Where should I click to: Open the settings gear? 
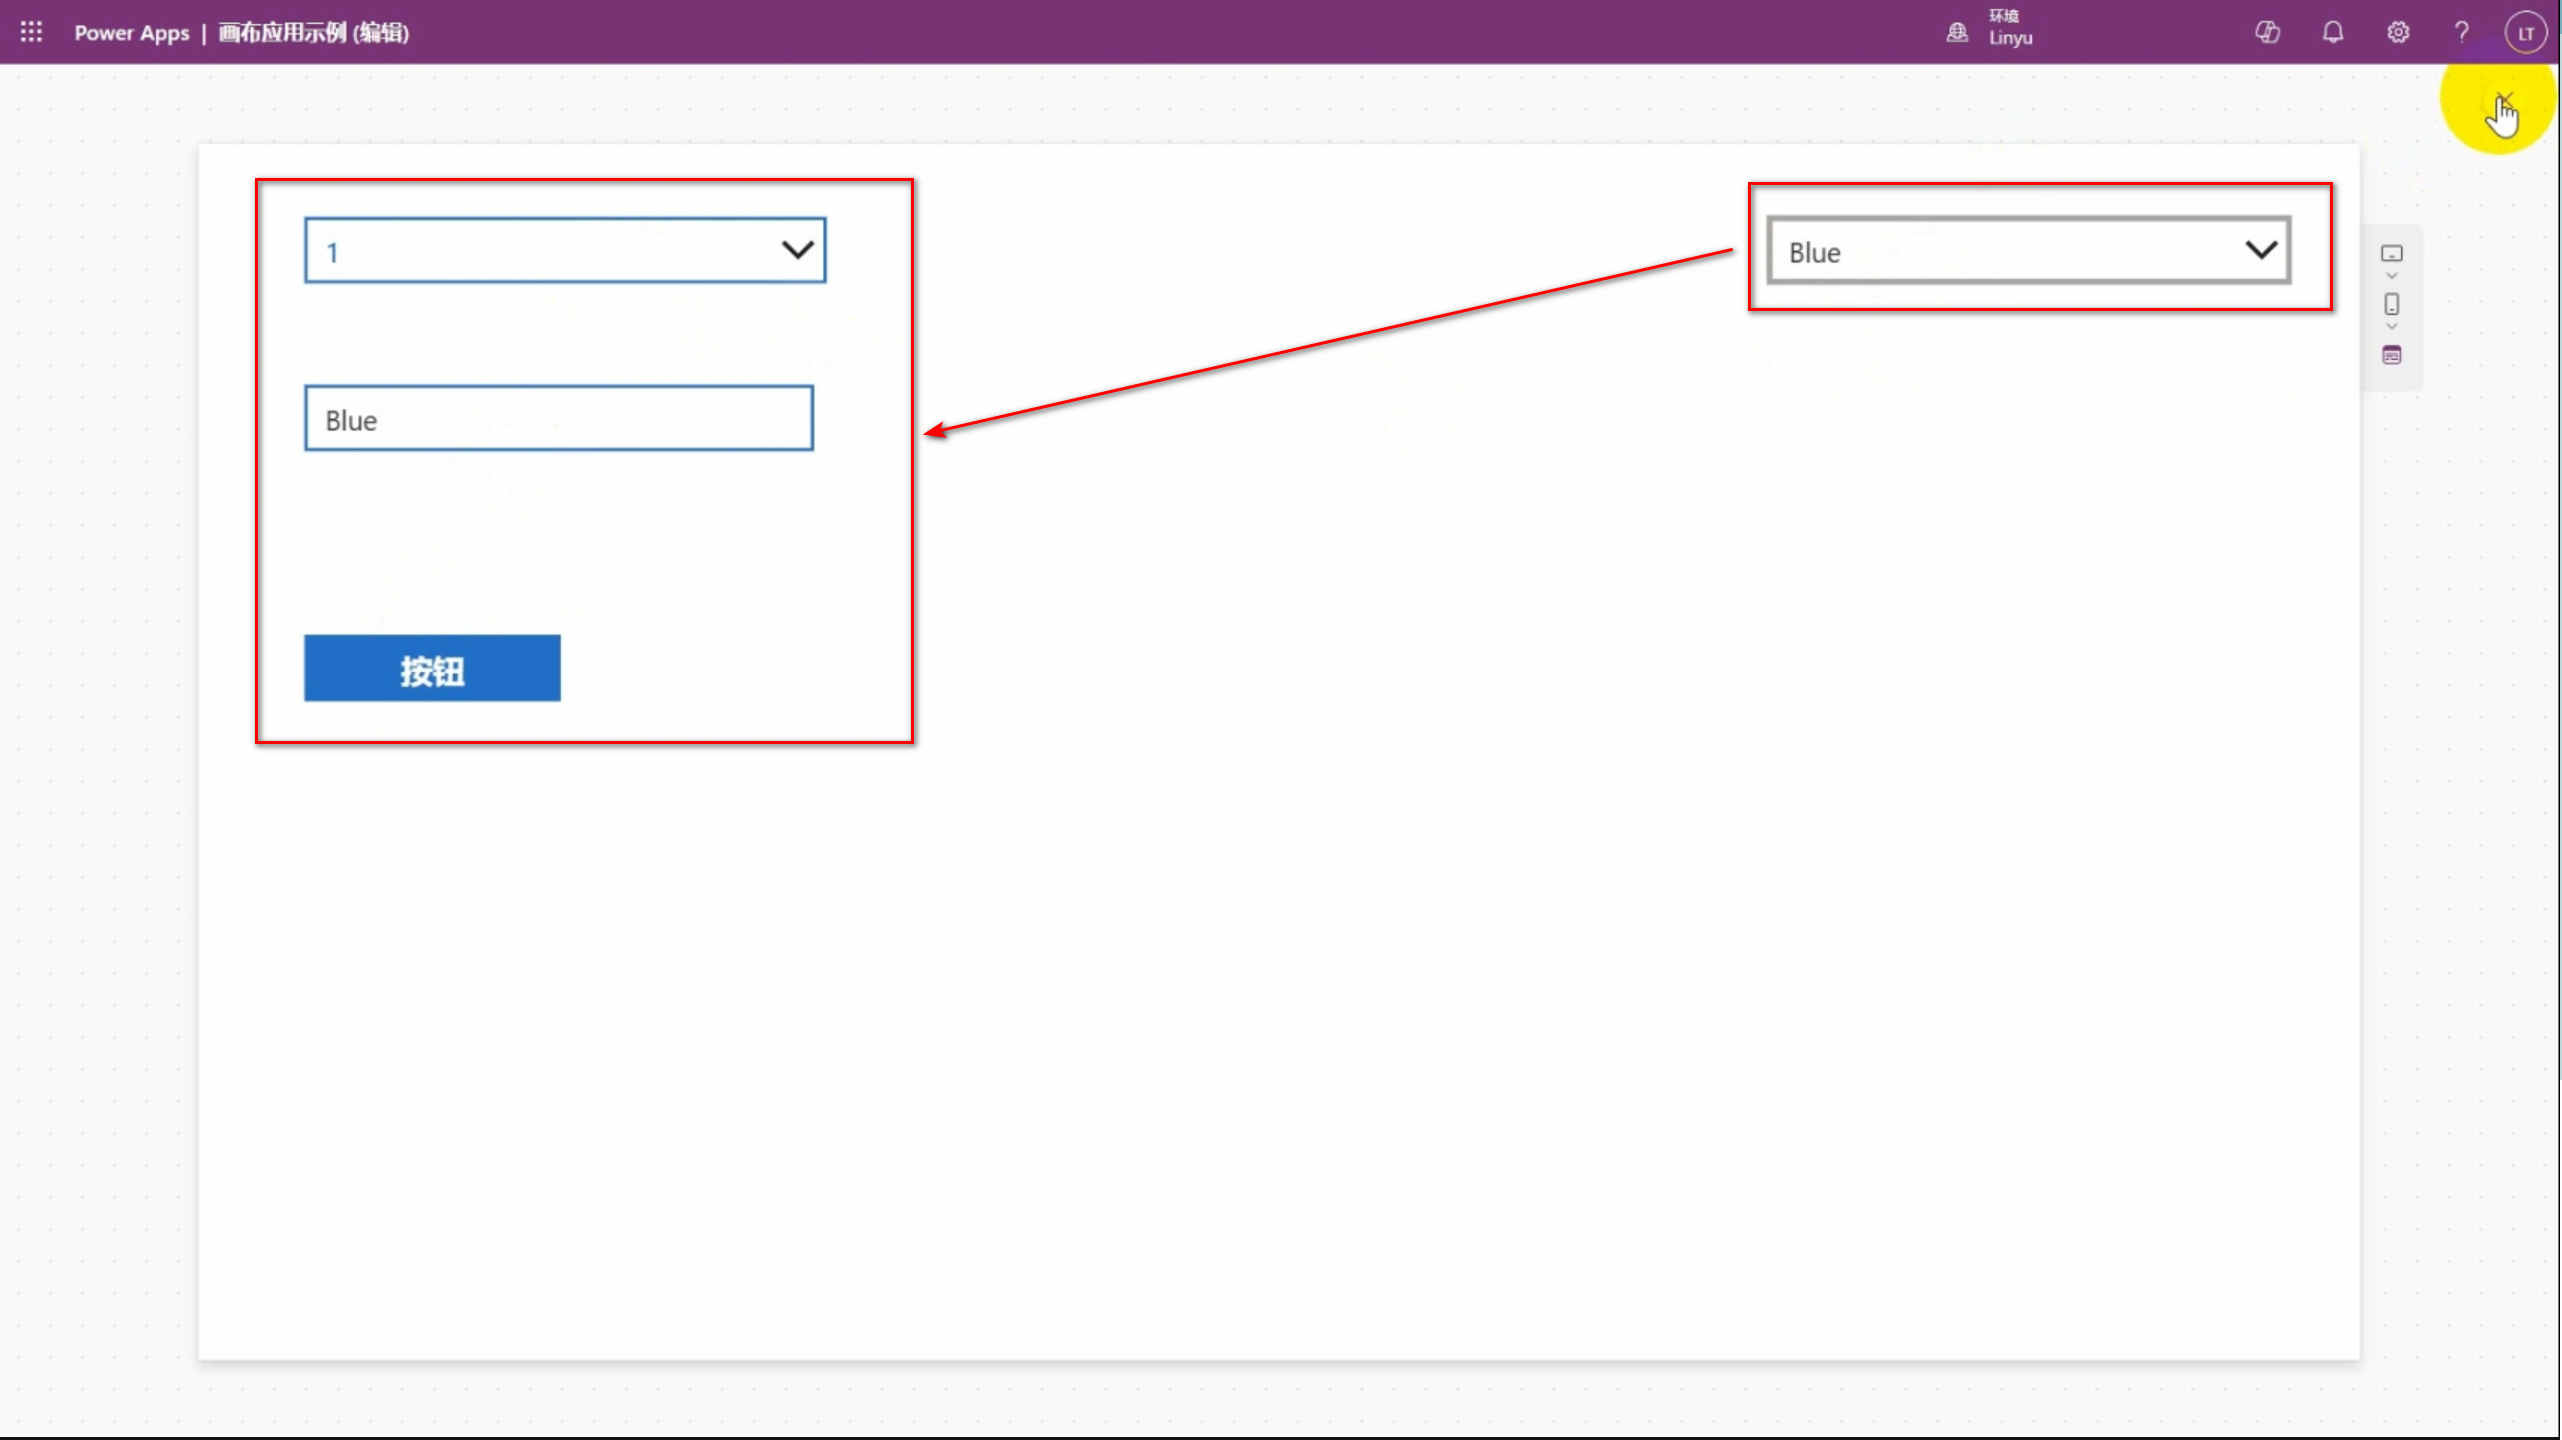point(2398,33)
